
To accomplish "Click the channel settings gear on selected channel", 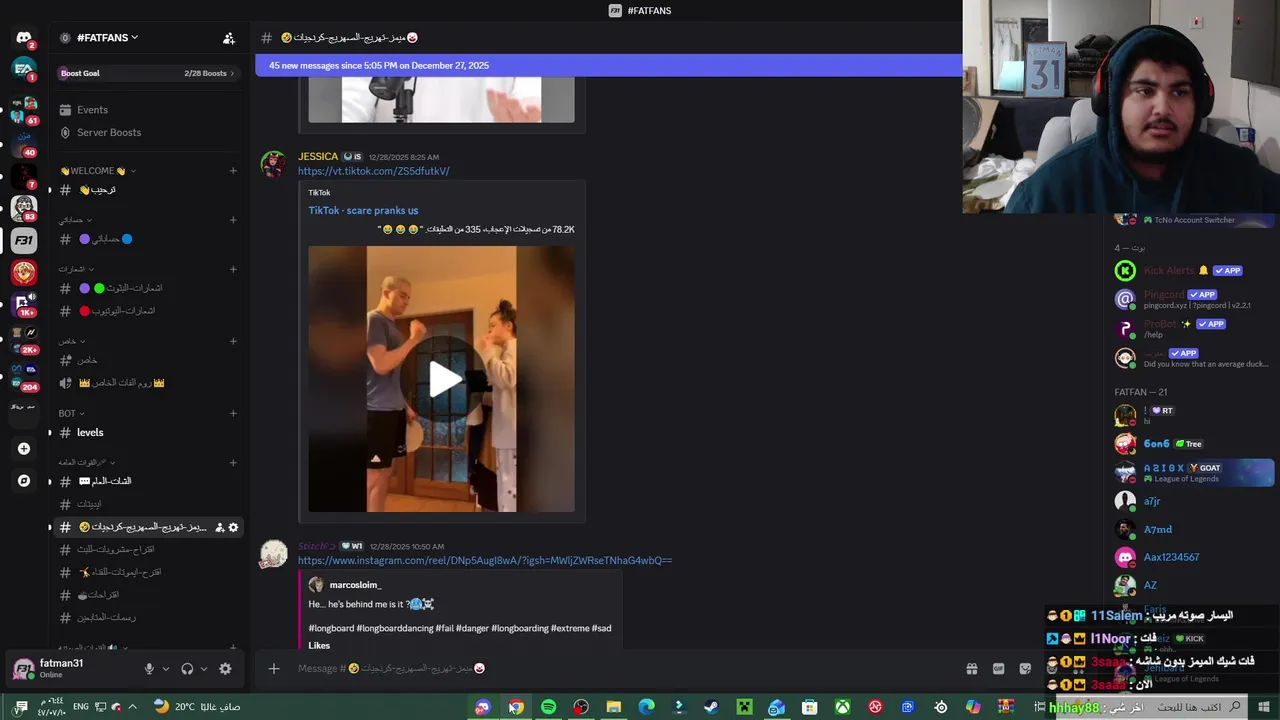I will click(234, 527).
